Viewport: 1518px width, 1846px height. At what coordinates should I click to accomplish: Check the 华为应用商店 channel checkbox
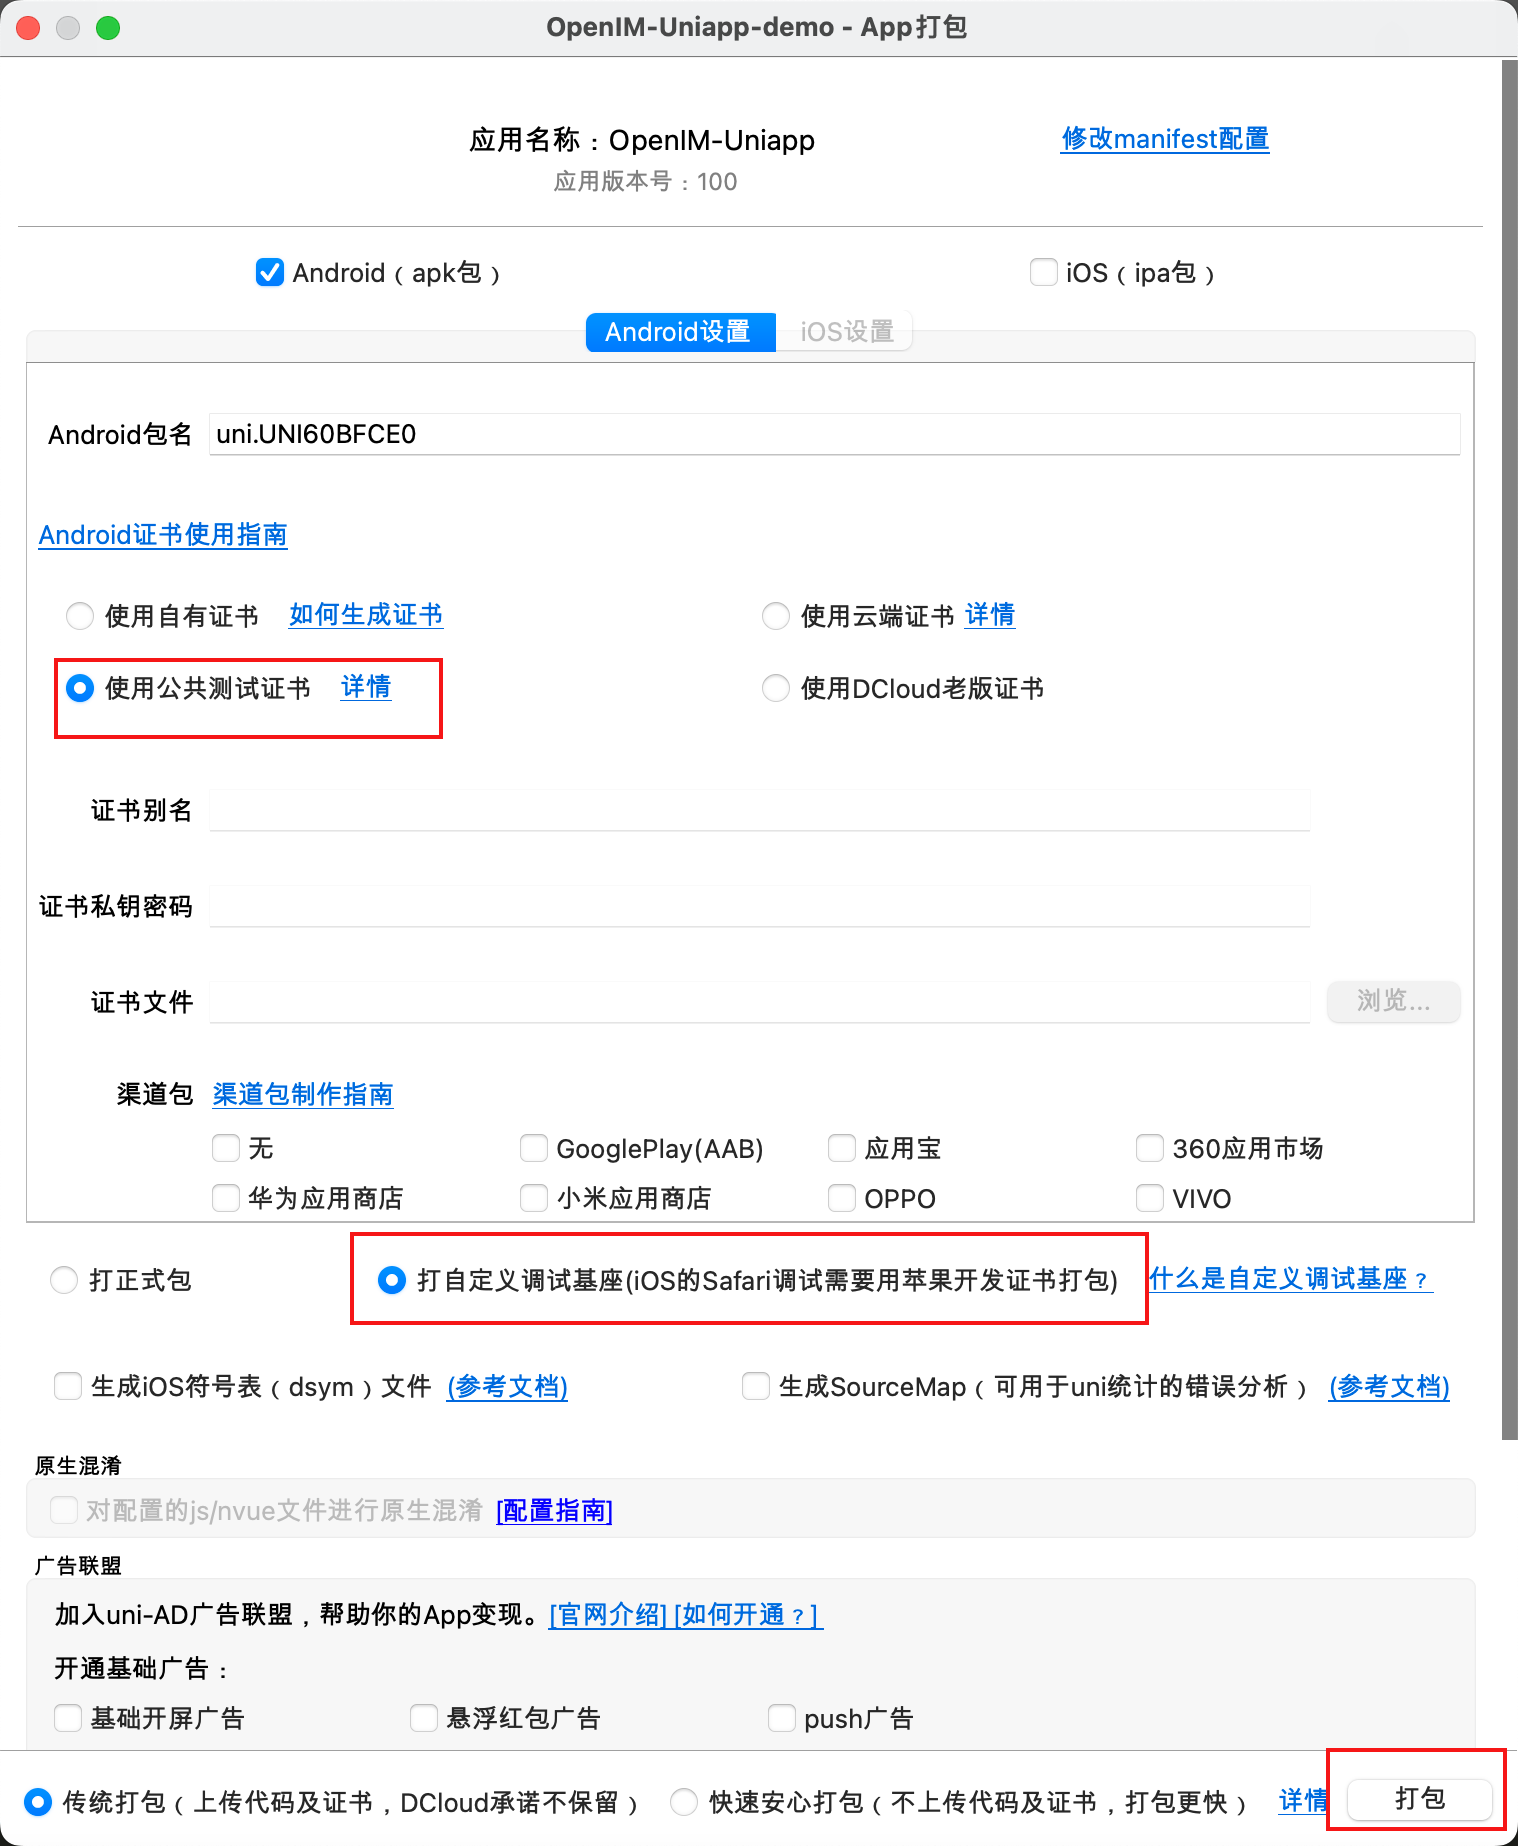pyautogui.click(x=226, y=1198)
